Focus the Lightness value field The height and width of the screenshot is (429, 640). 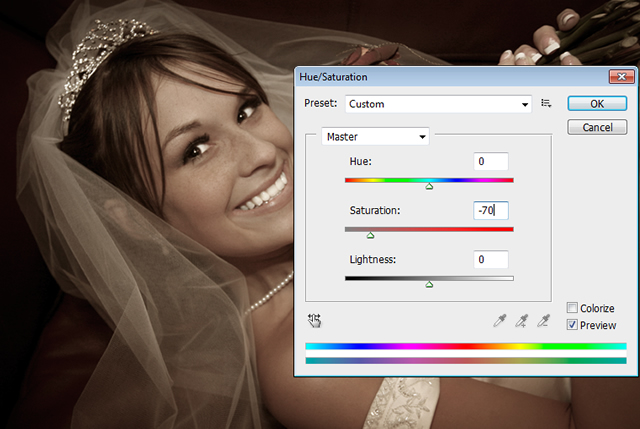[491, 260]
